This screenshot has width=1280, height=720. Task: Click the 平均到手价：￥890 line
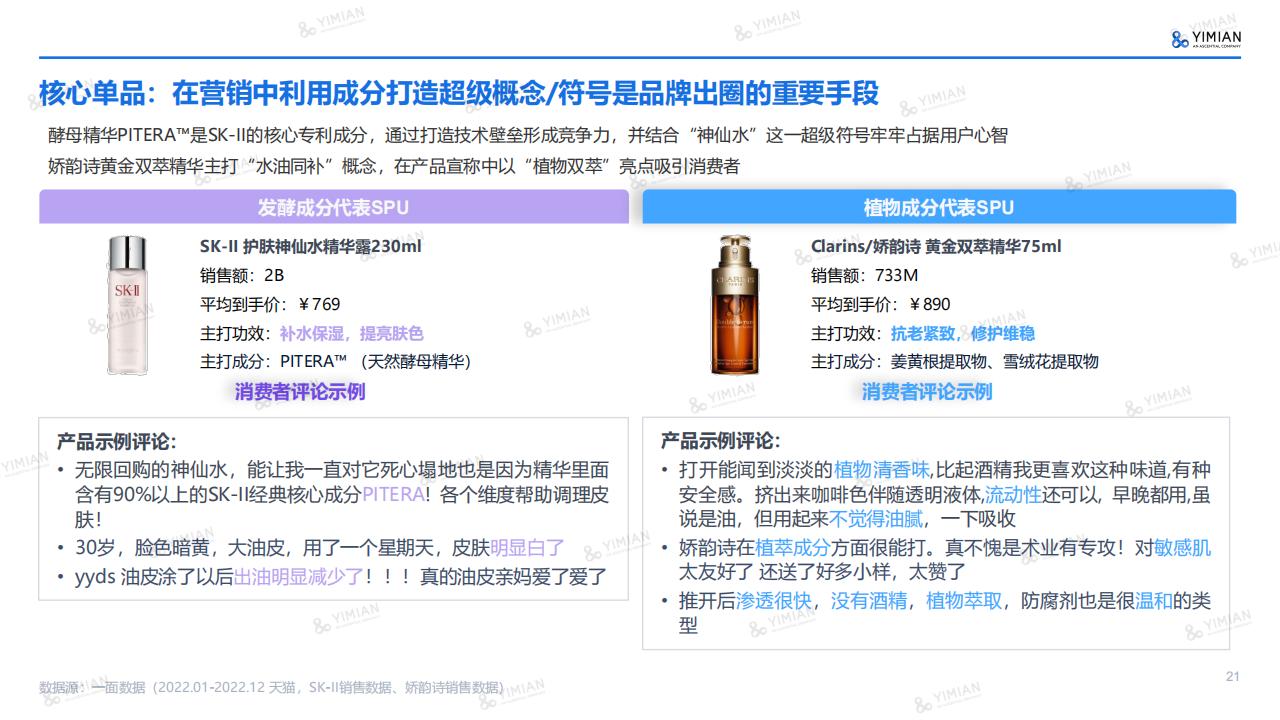point(881,304)
